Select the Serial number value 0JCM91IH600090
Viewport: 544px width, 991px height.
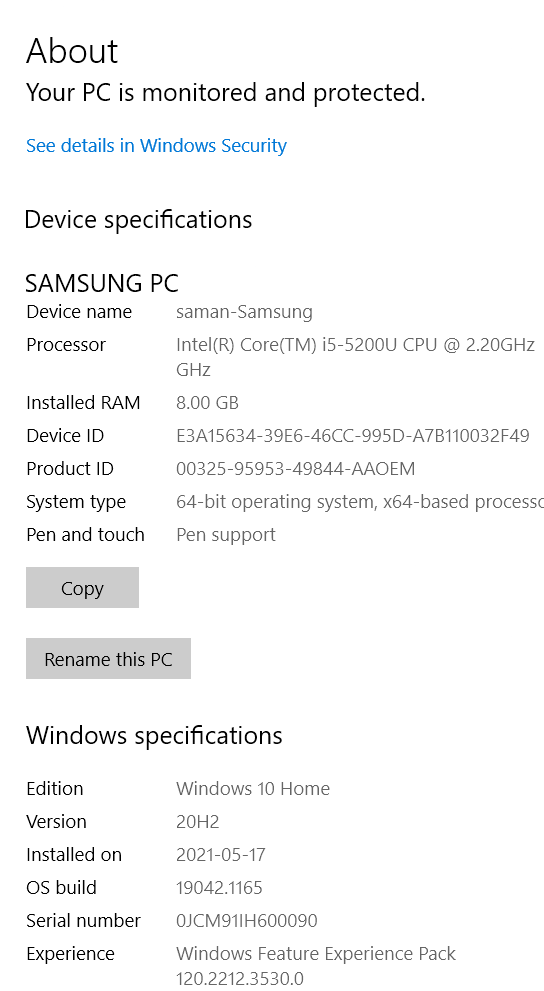click(246, 920)
